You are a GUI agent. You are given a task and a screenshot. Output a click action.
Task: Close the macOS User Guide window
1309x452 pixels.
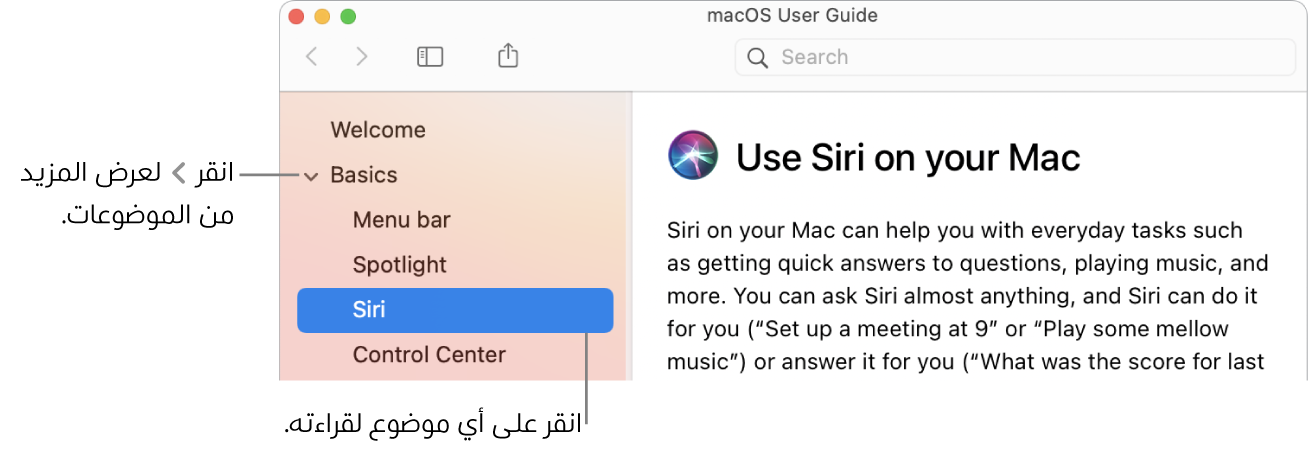click(296, 16)
